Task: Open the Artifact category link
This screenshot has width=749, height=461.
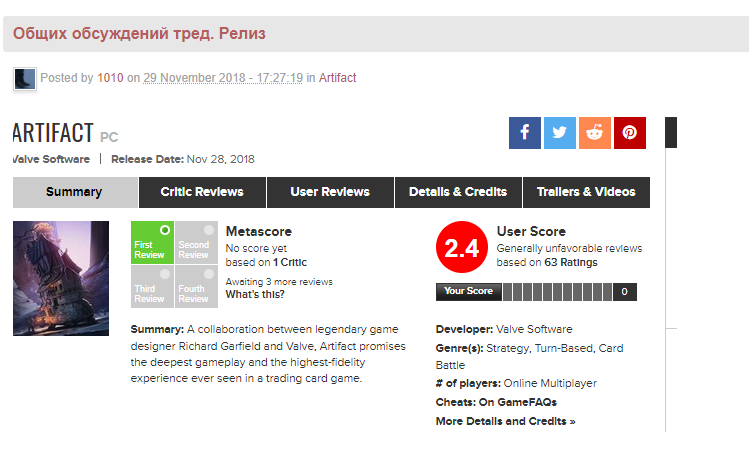Action: pyautogui.click(x=337, y=78)
